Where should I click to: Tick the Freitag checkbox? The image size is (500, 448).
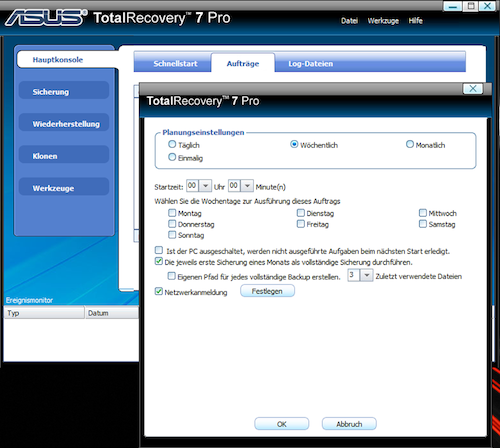coord(301,224)
